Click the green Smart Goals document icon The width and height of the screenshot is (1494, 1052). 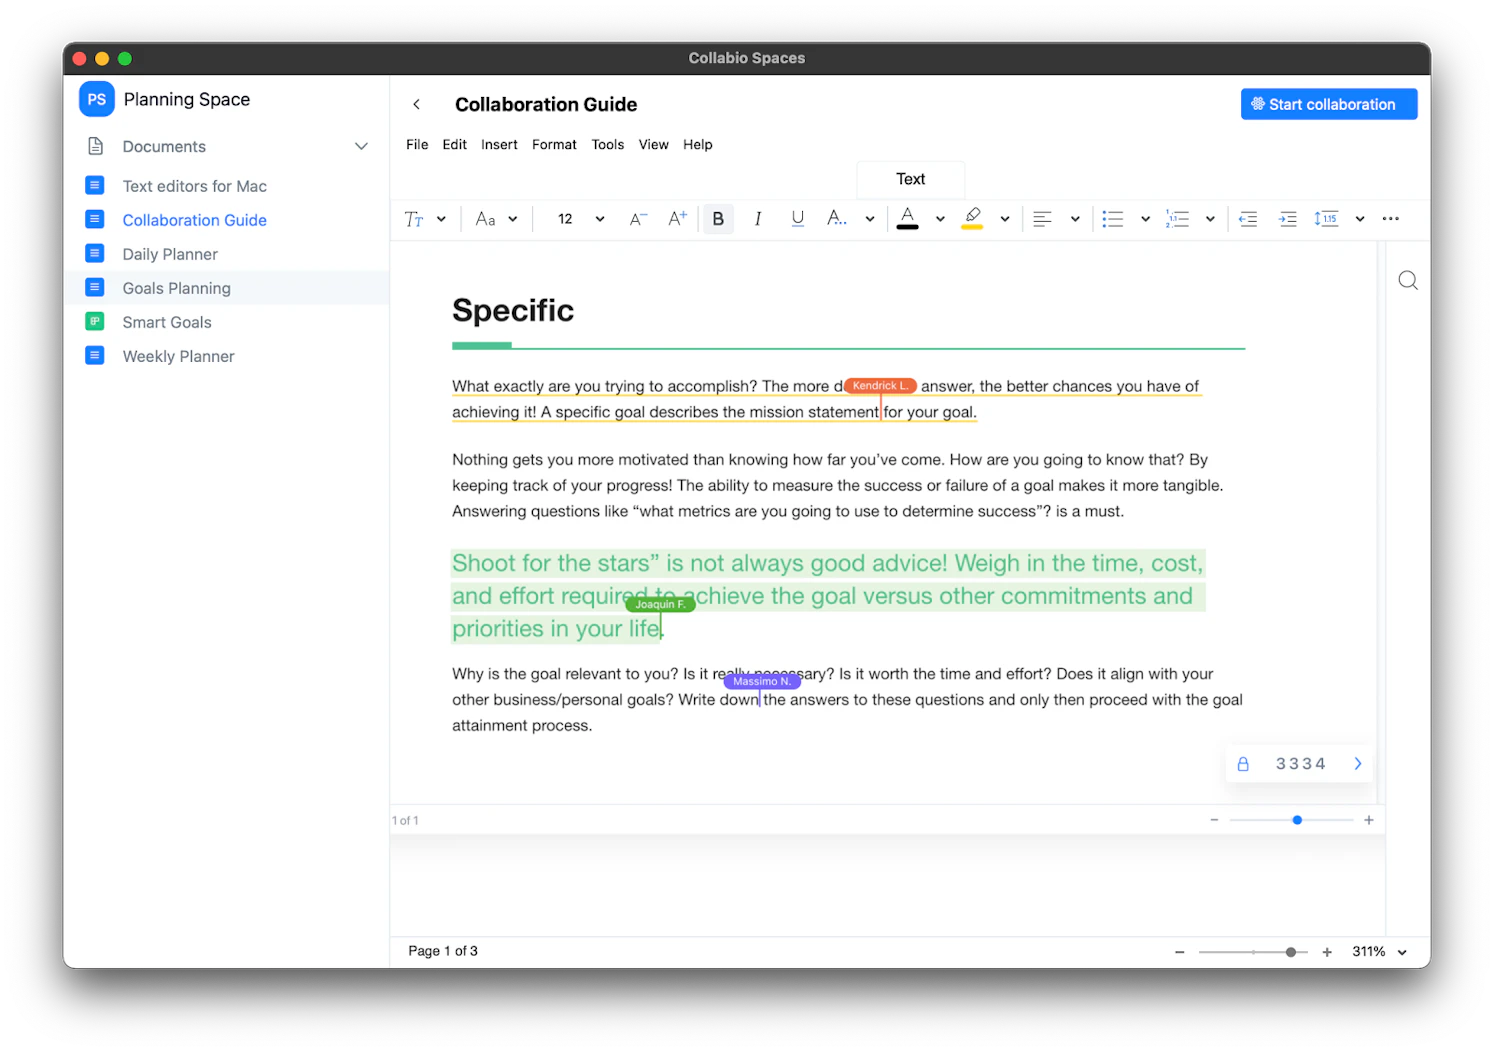coord(95,321)
